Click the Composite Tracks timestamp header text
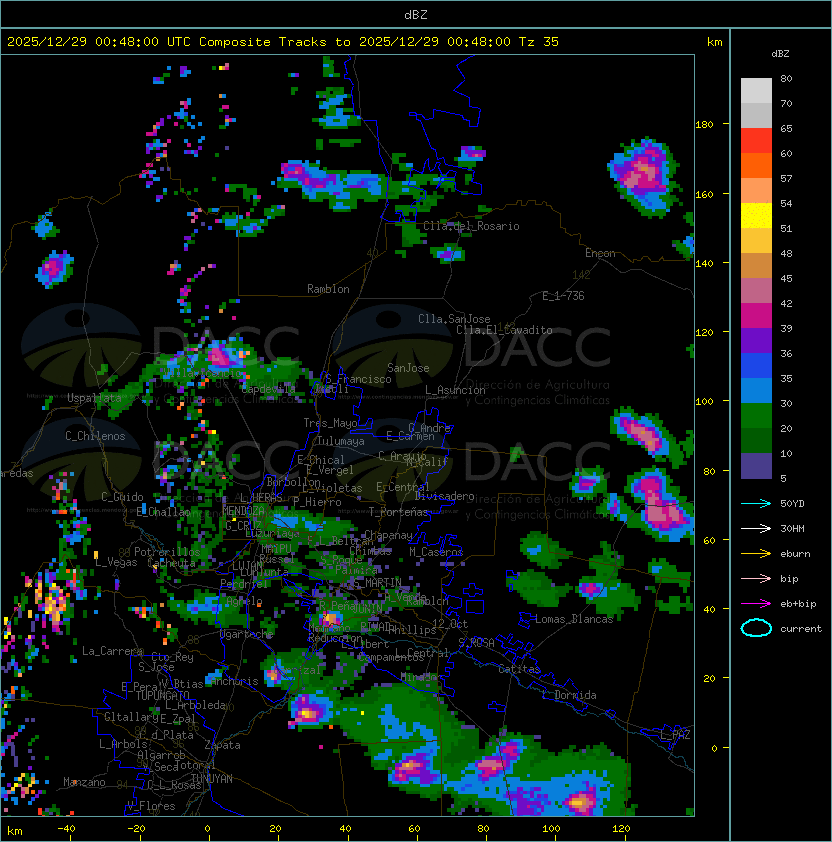This screenshot has height=842, width=832. click(283, 41)
